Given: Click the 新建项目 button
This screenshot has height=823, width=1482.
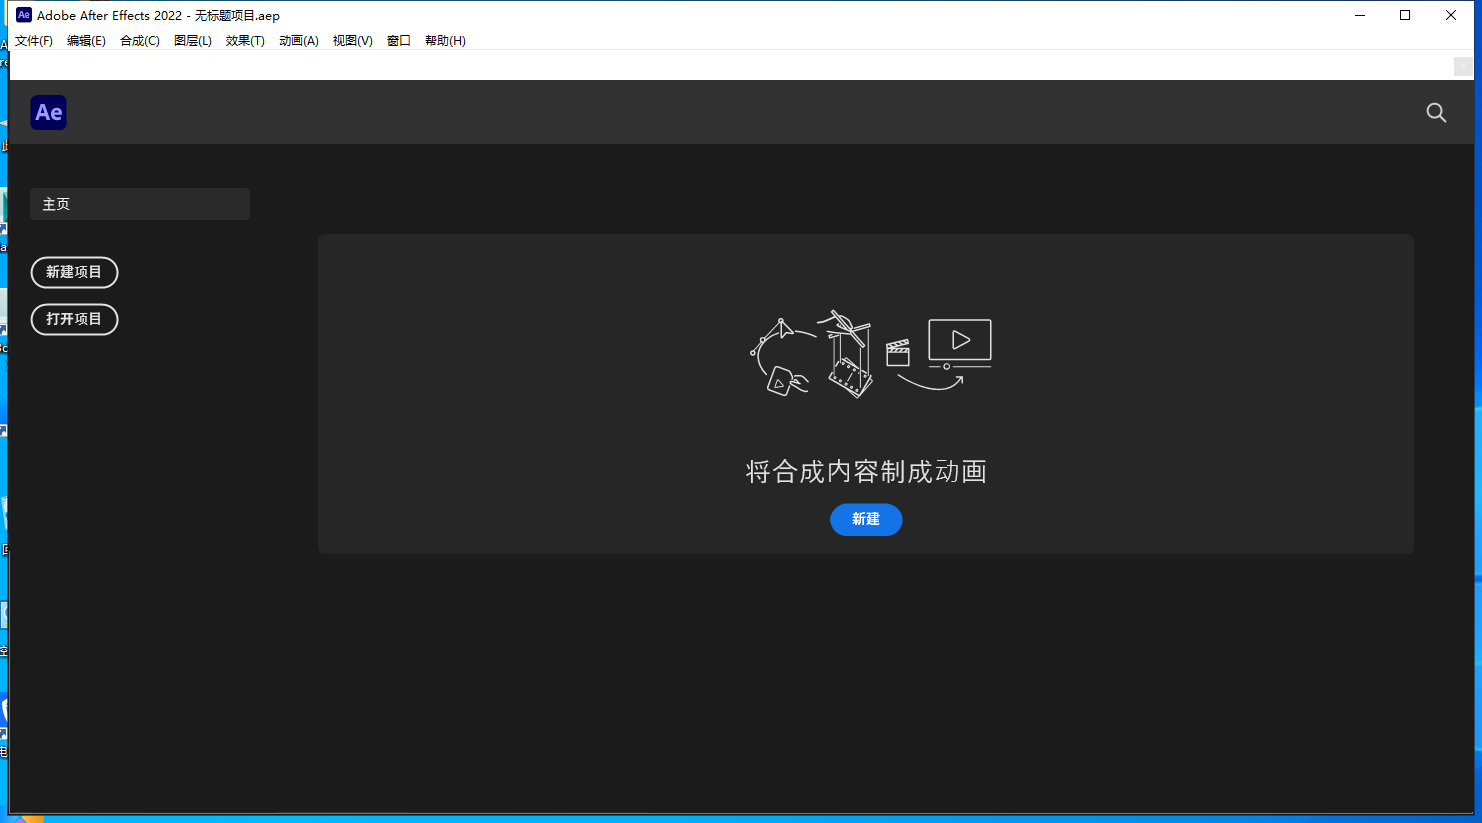Looking at the screenshot, I should [74, 272].
